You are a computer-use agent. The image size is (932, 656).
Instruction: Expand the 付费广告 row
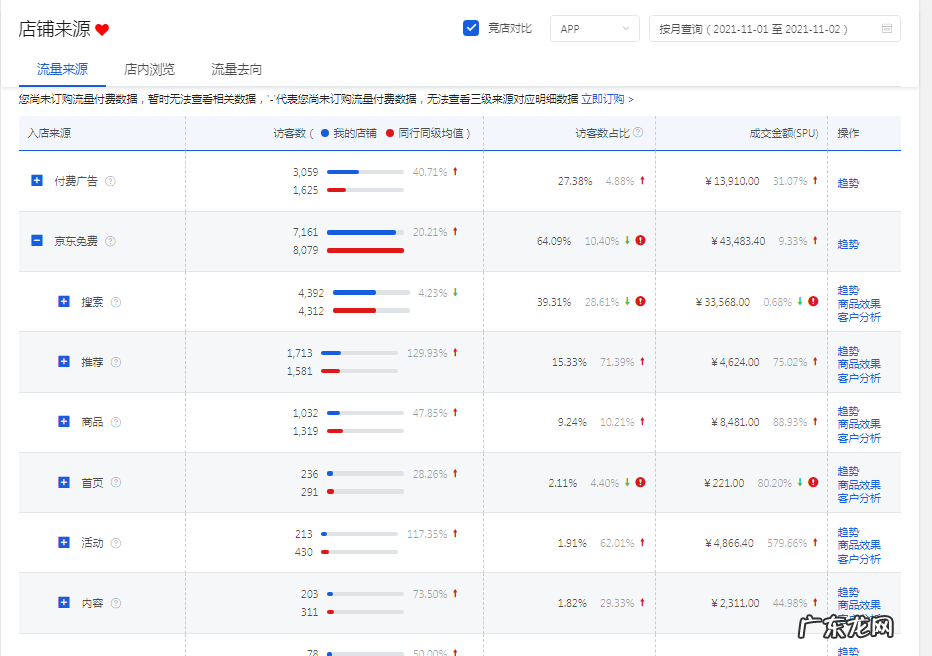(x=37, y=181)
